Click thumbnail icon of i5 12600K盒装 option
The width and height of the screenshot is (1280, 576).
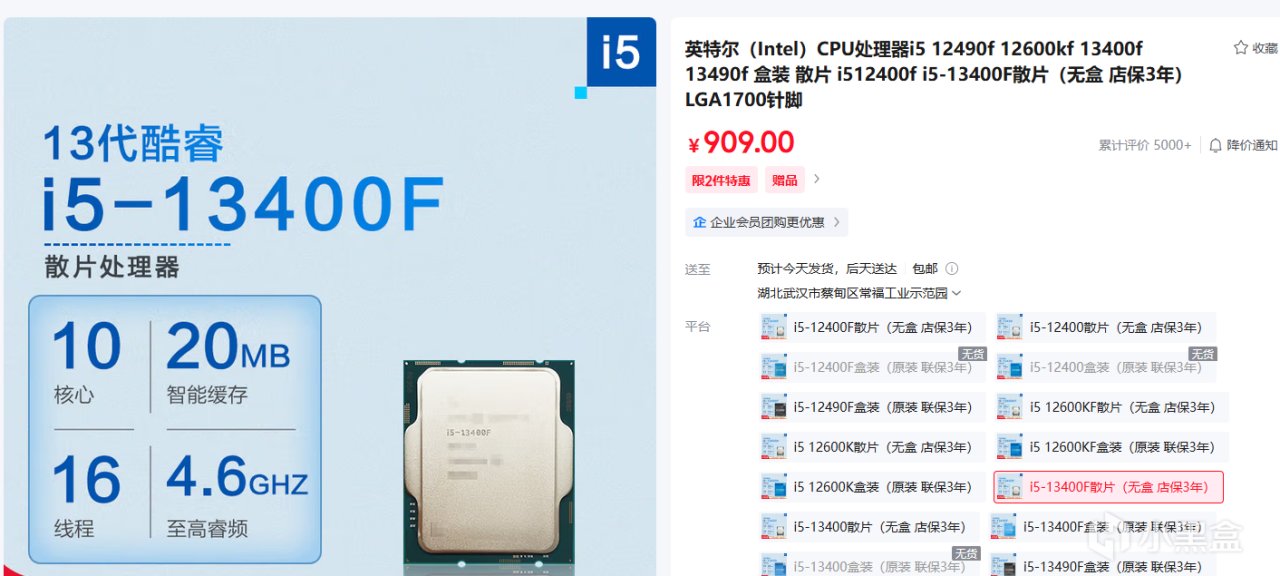(773, 487)
